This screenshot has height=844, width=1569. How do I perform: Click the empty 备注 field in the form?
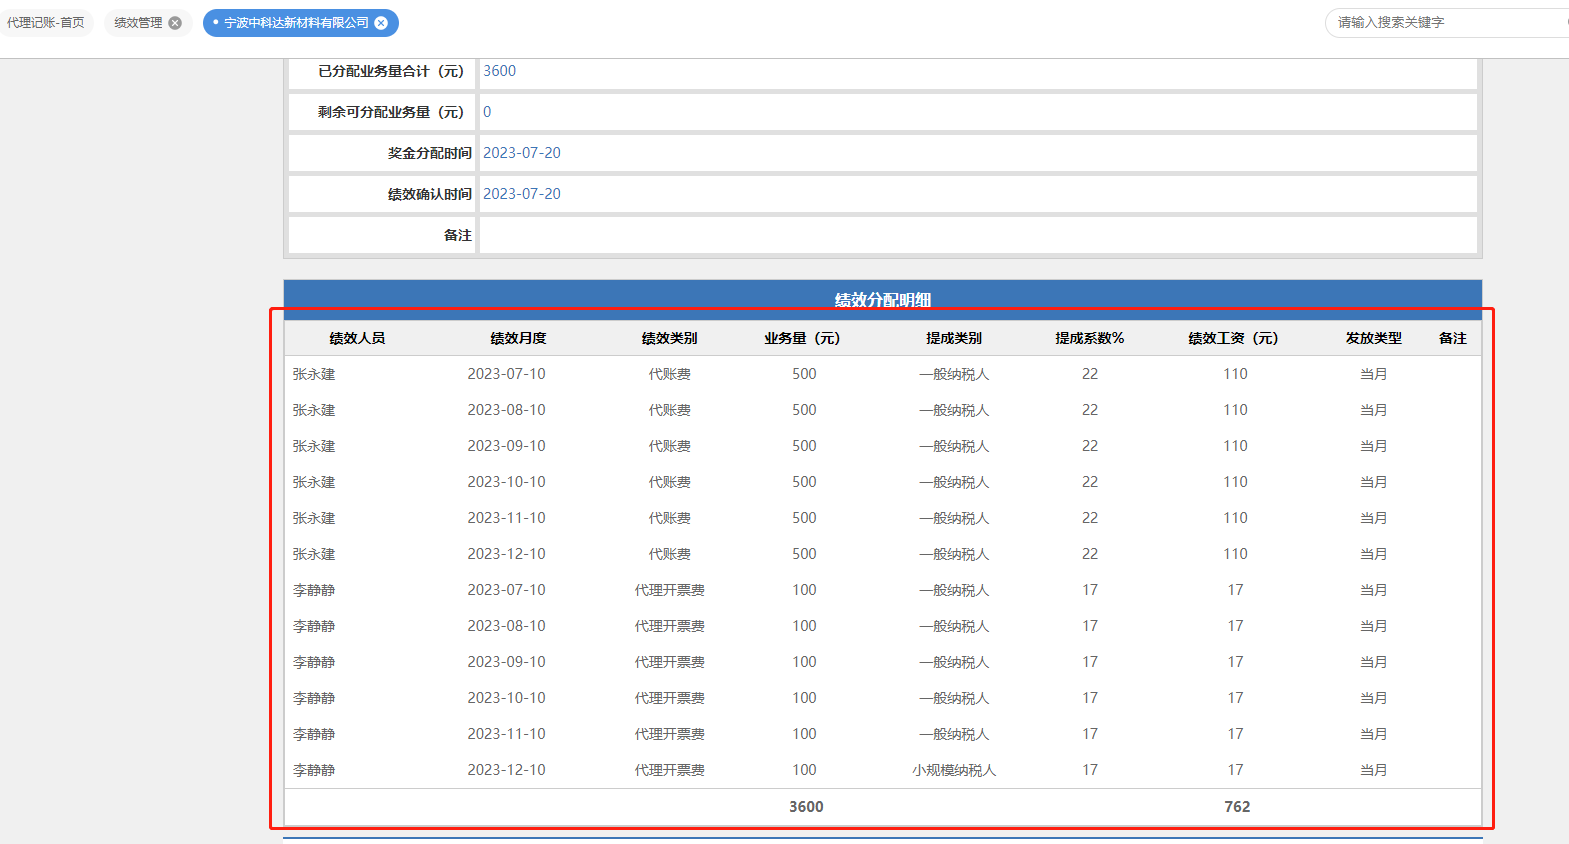click(x=977, y=235)
